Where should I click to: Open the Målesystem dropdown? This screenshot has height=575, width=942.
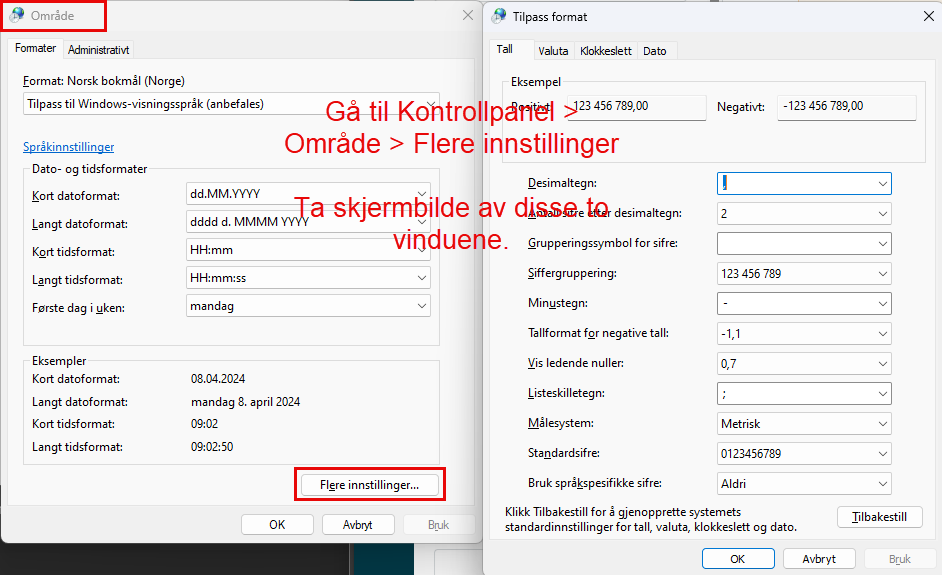click(x=882, y=424)
